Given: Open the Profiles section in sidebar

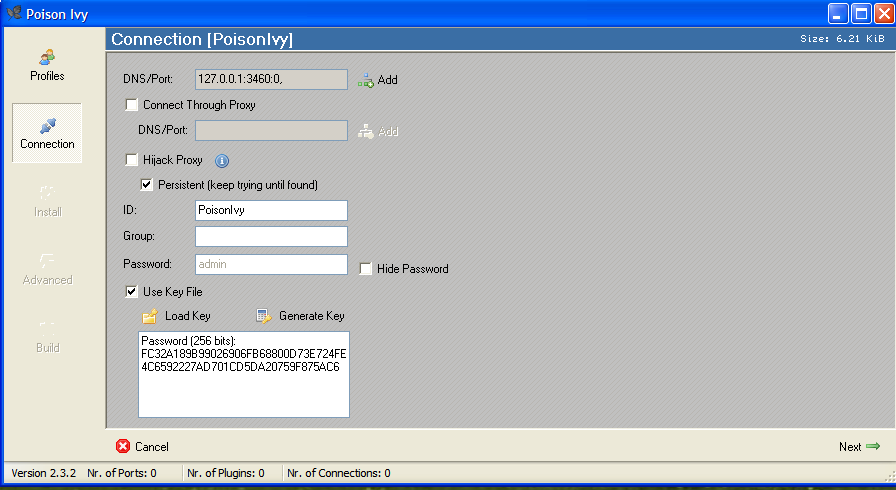Looking at the screenshot, I should point(47,64).
